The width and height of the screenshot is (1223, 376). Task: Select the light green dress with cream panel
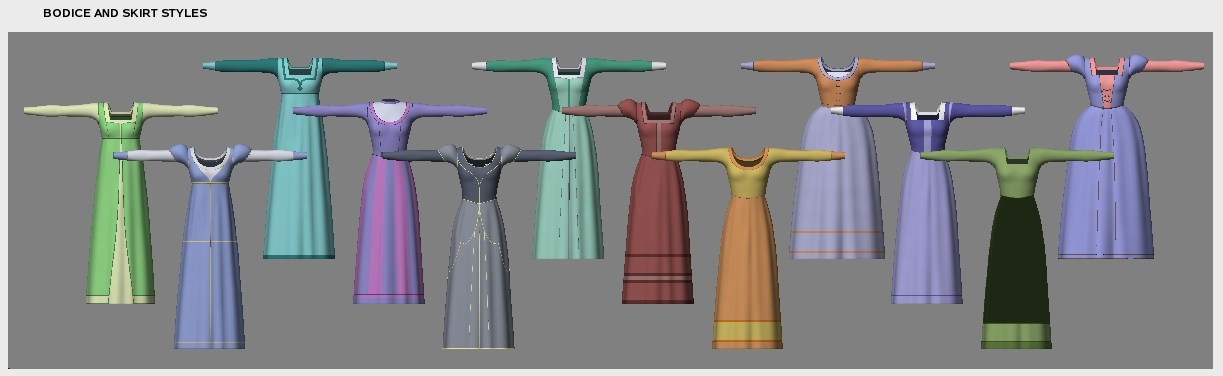pyautogui.click(x=120, y=200)
